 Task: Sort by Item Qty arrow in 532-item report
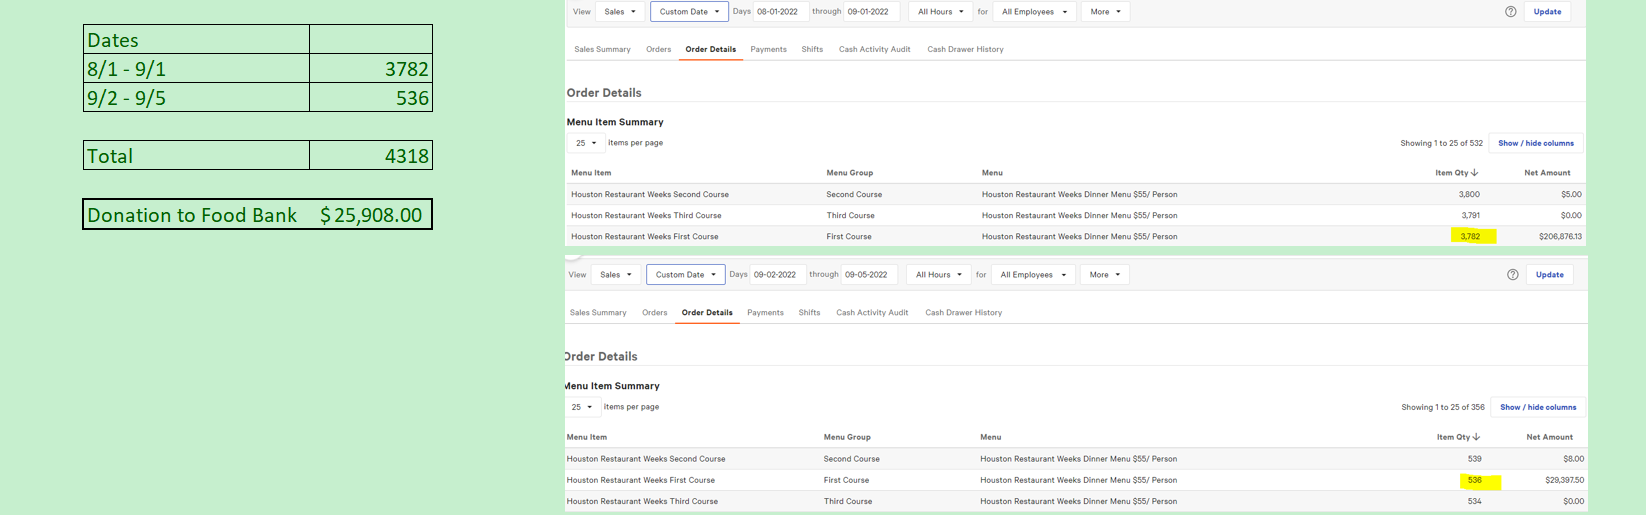[x=1475, y=173]
